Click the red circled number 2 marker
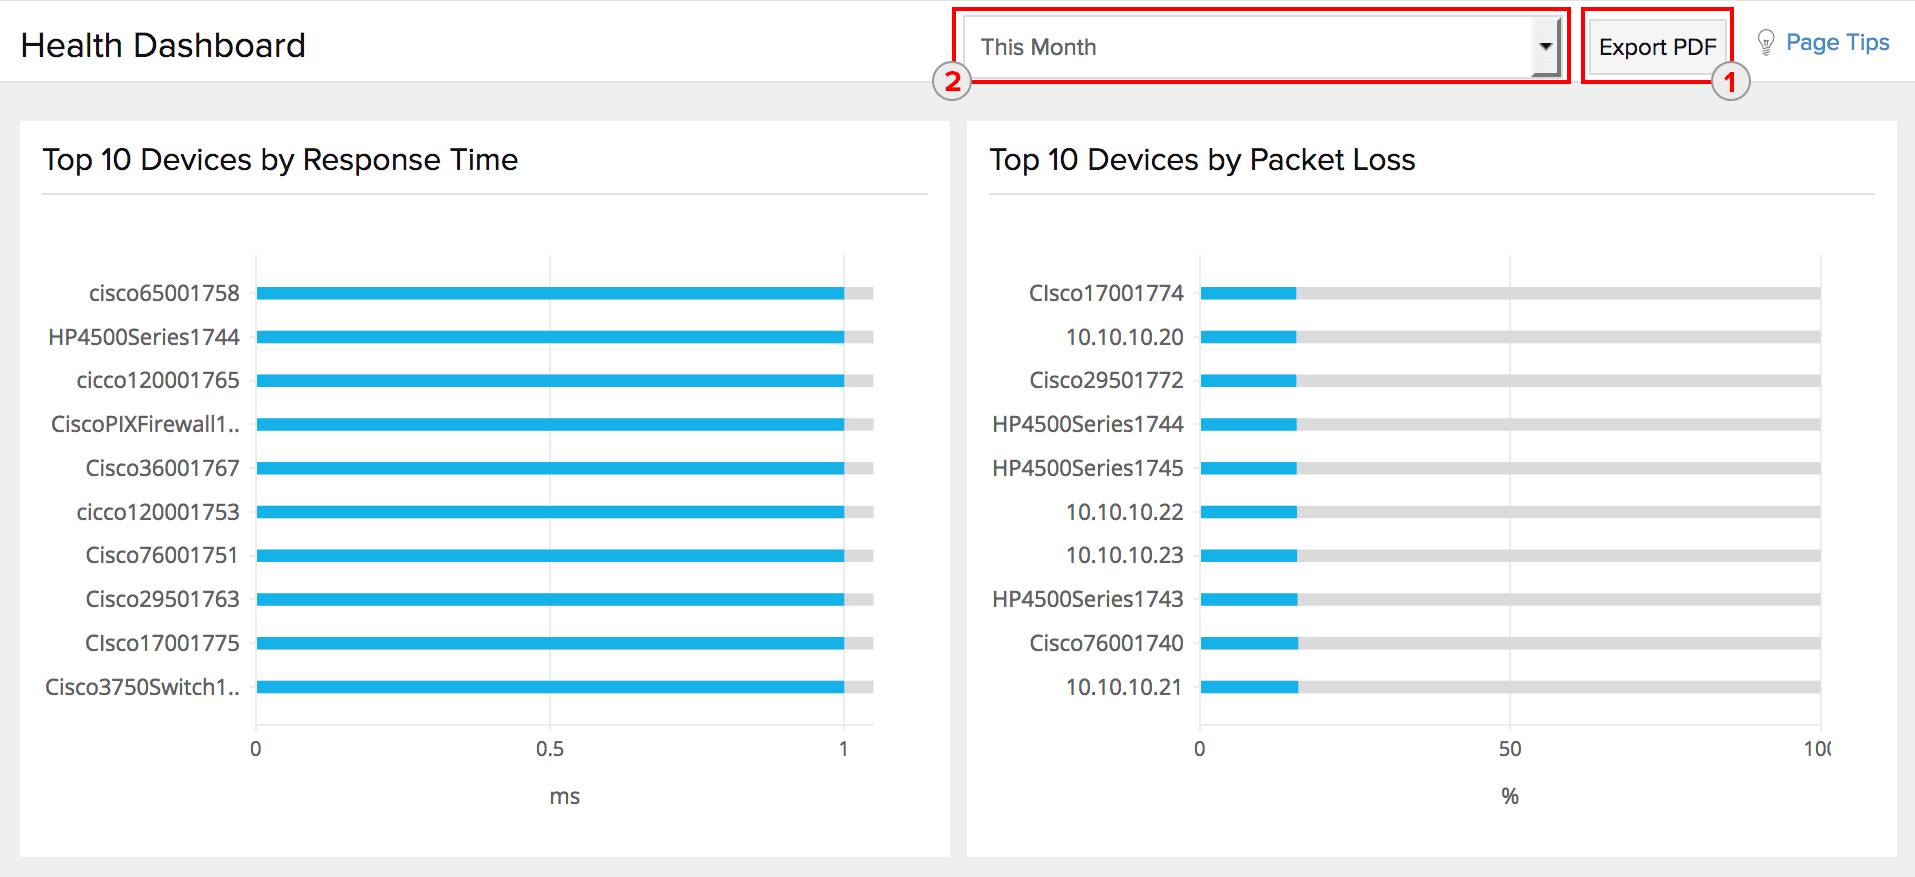This screenshot has width=1915, height=877. [x=952, y=81]
